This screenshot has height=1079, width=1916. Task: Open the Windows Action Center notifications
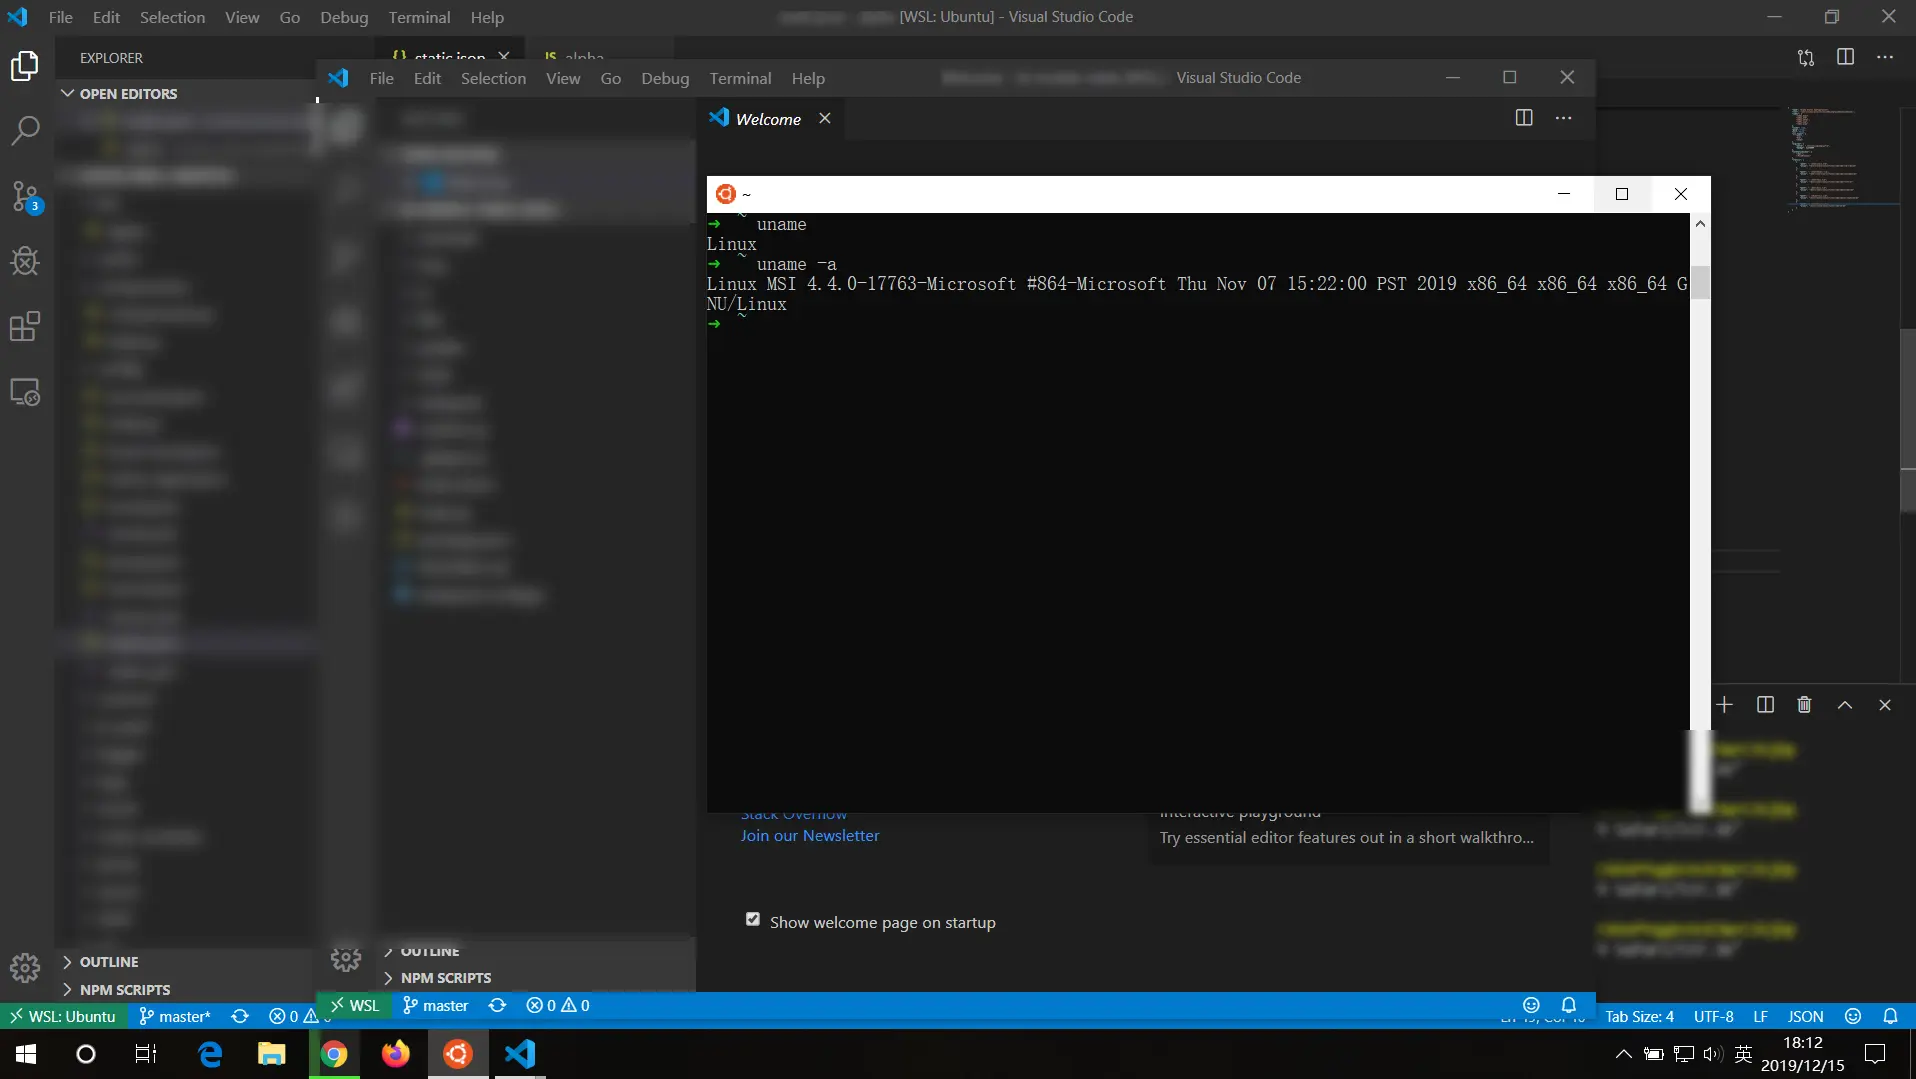(x=1876, y=1054)
